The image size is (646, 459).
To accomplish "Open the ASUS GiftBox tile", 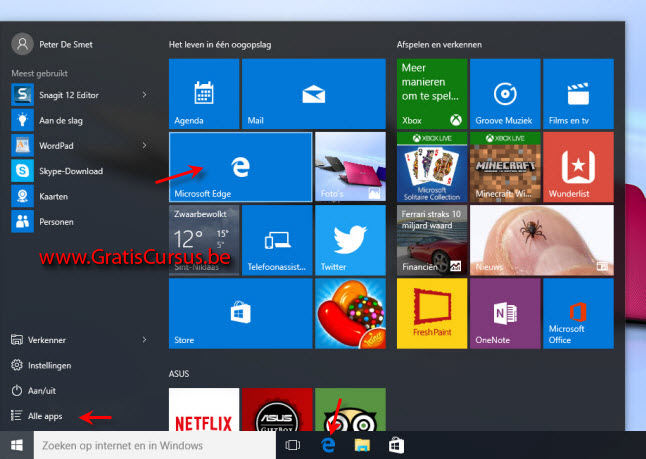I will click(277, 410).
